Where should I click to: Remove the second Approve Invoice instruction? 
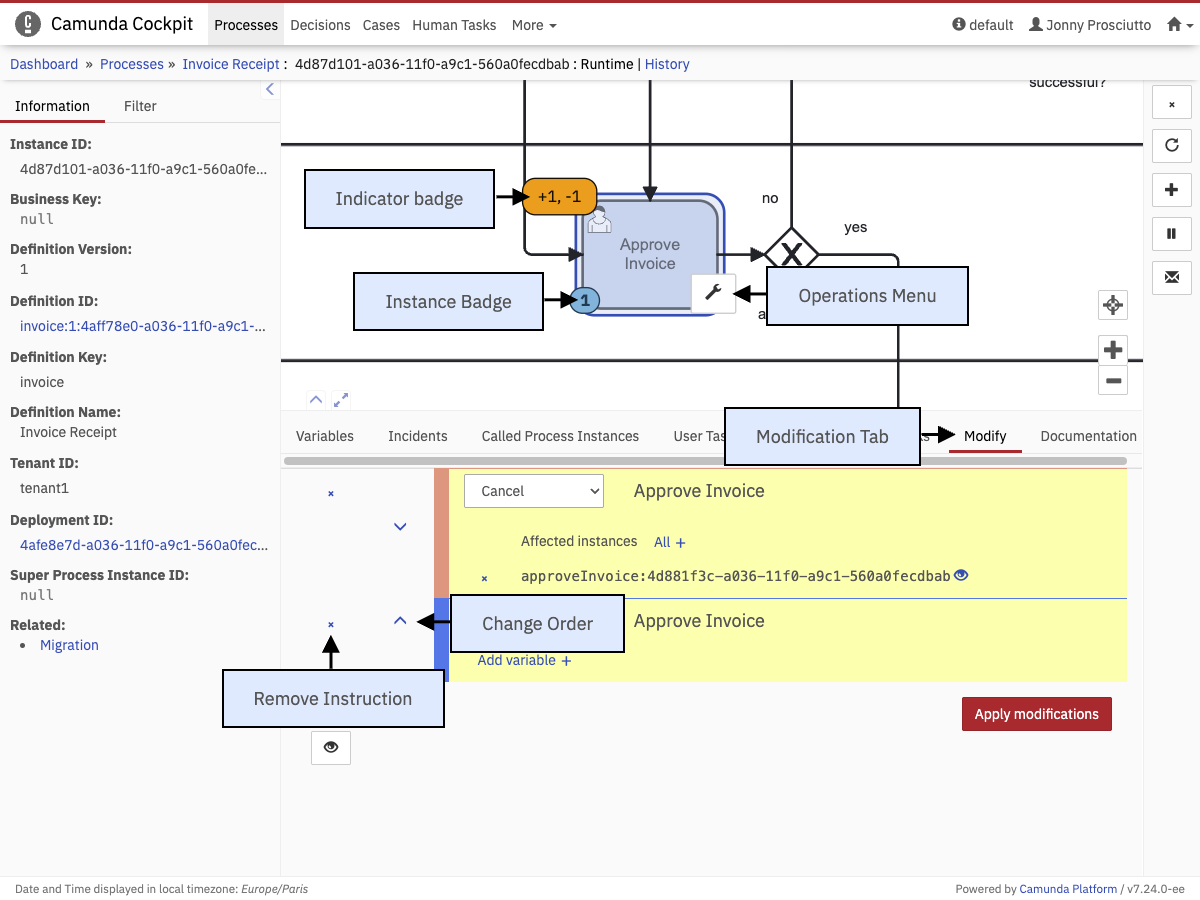[331, 625]
